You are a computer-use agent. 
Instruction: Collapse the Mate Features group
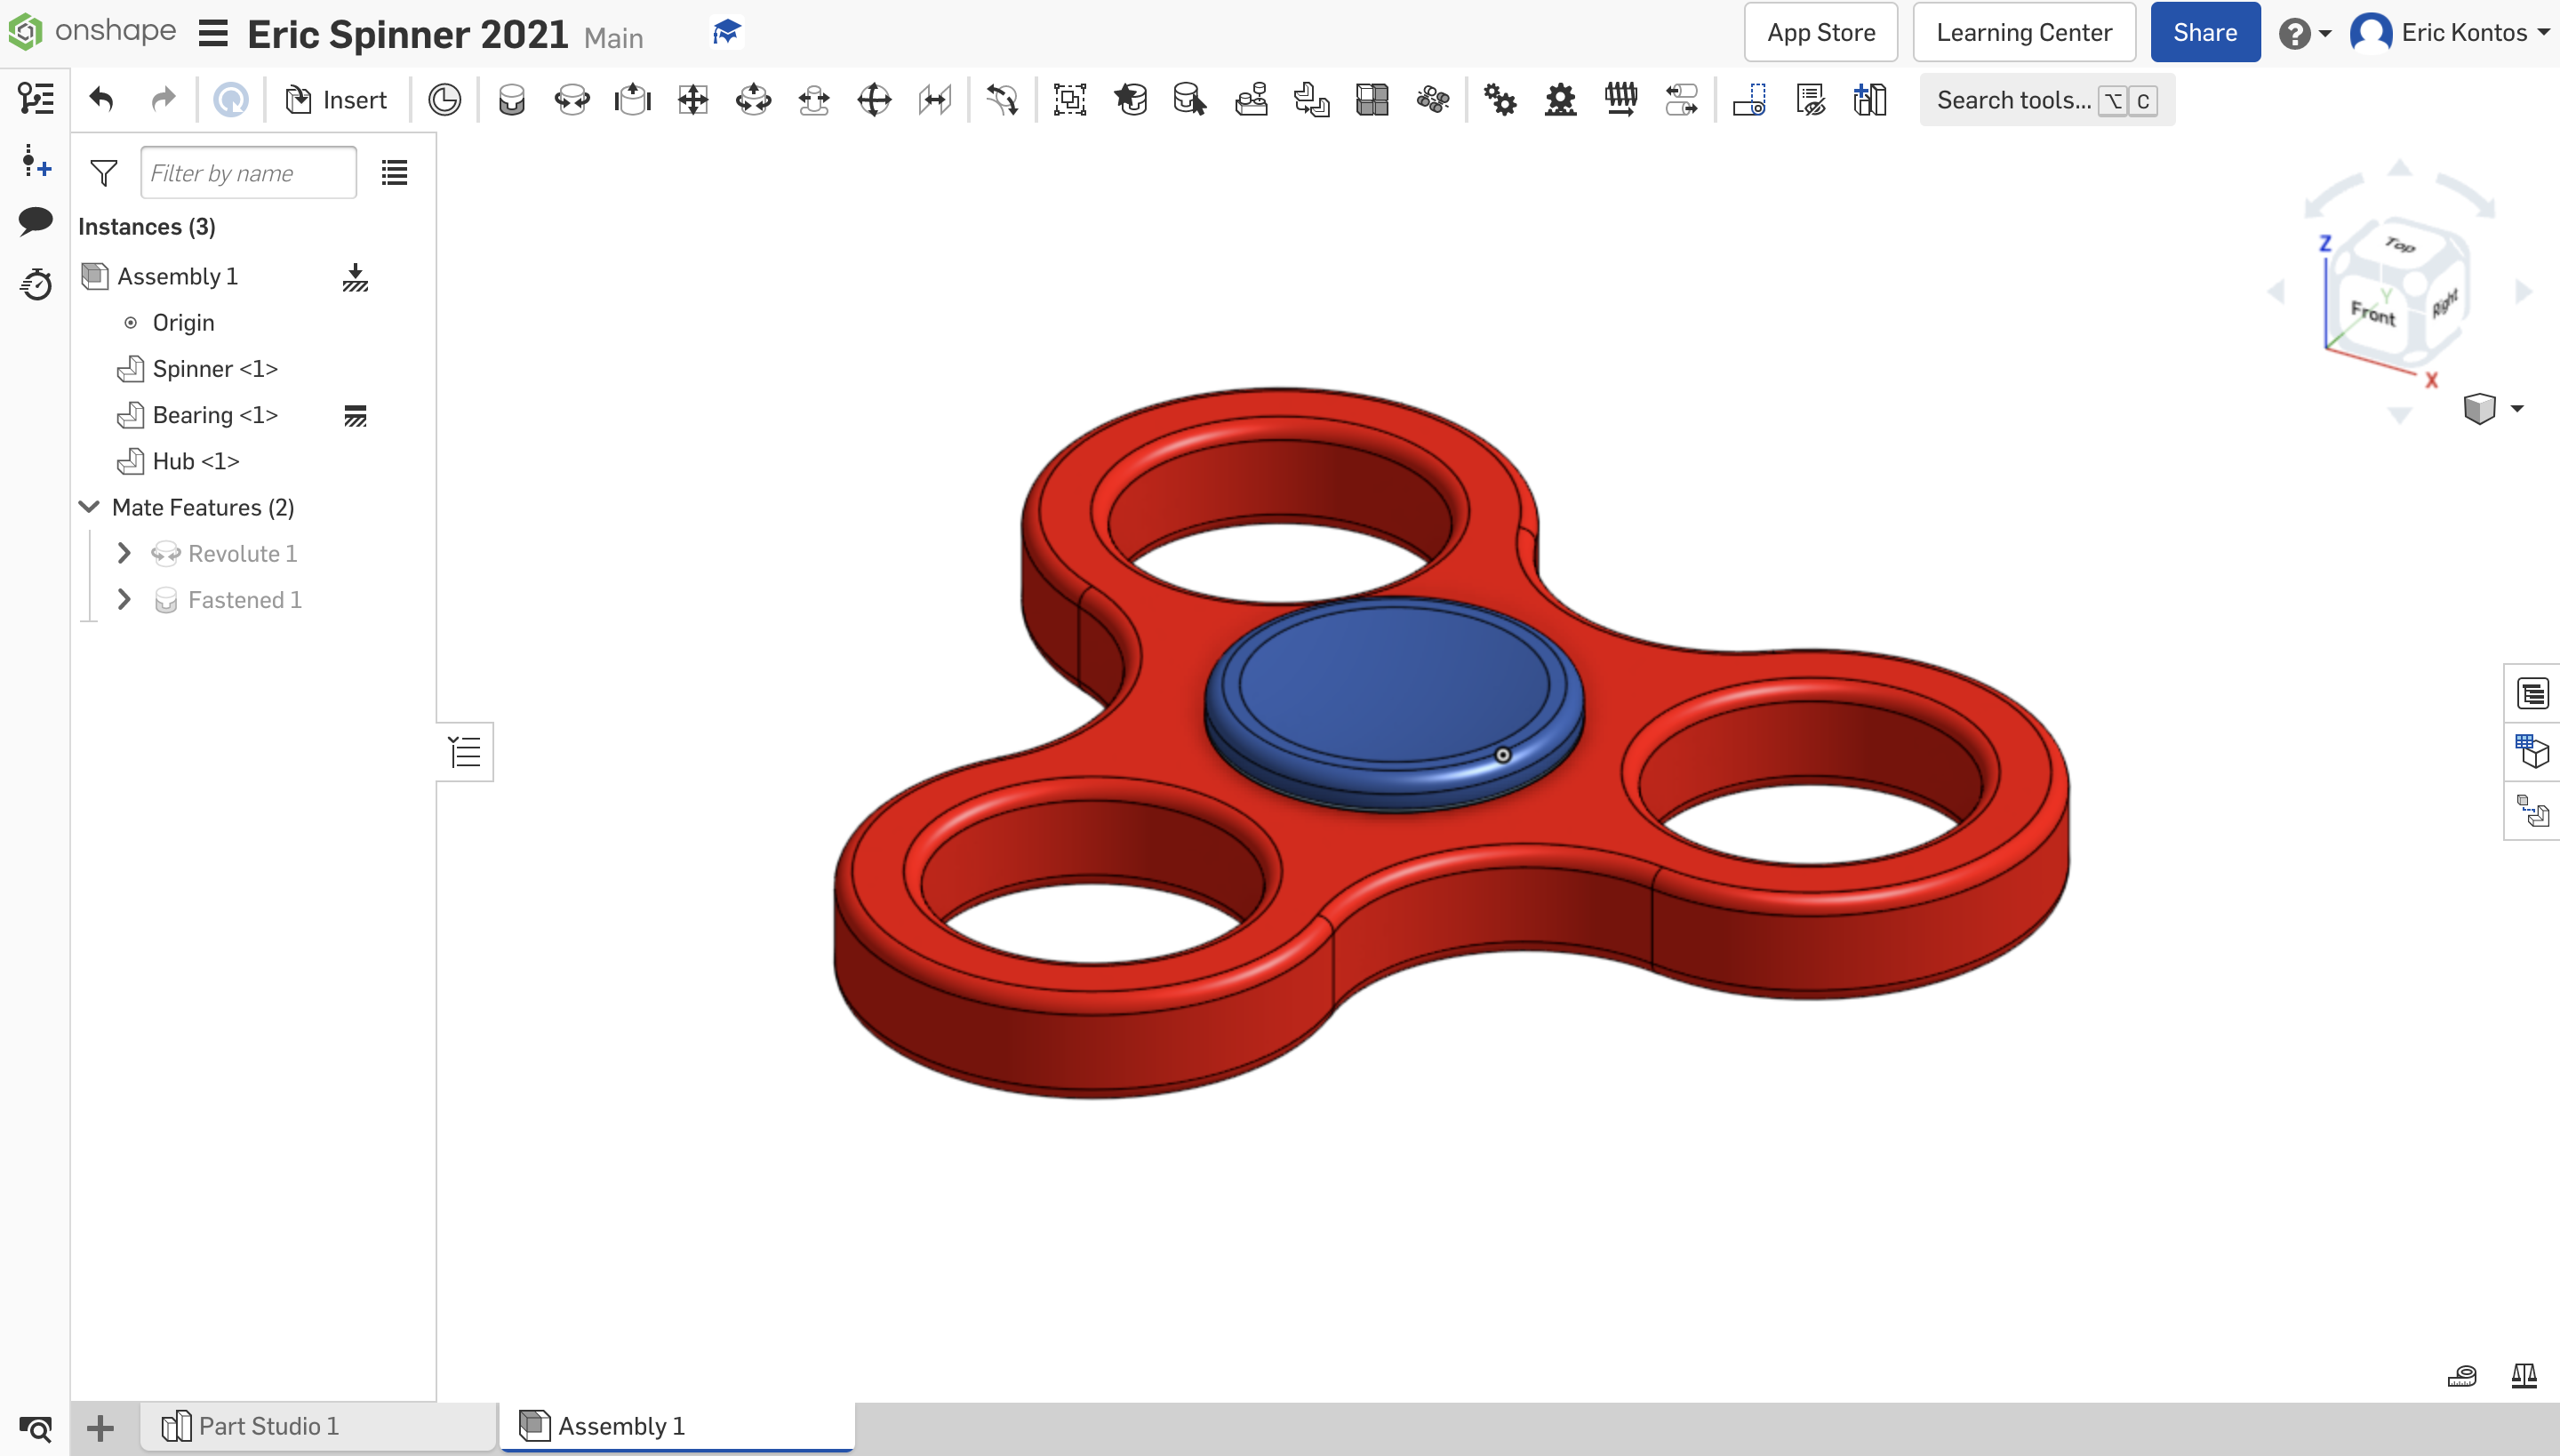tap(88, 507)
